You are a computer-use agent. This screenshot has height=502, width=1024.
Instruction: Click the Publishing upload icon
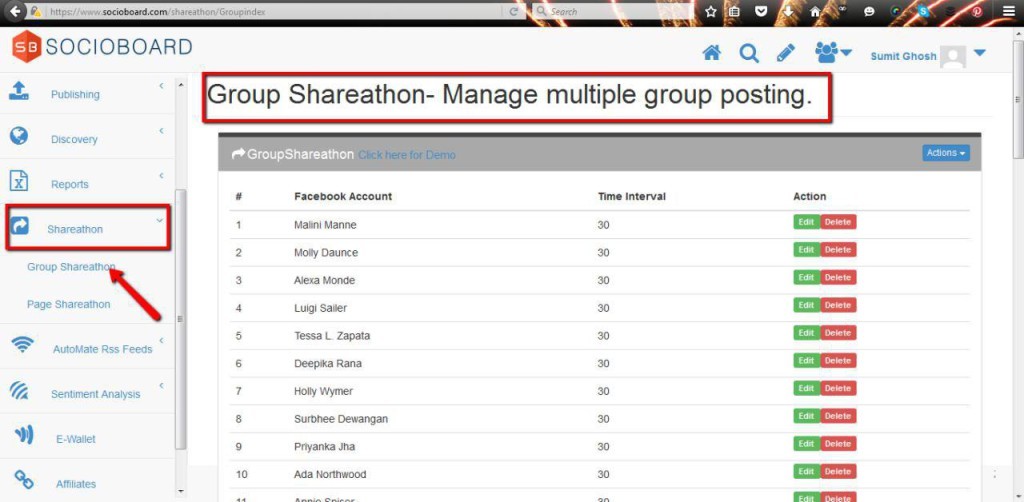tap(19, 91)
